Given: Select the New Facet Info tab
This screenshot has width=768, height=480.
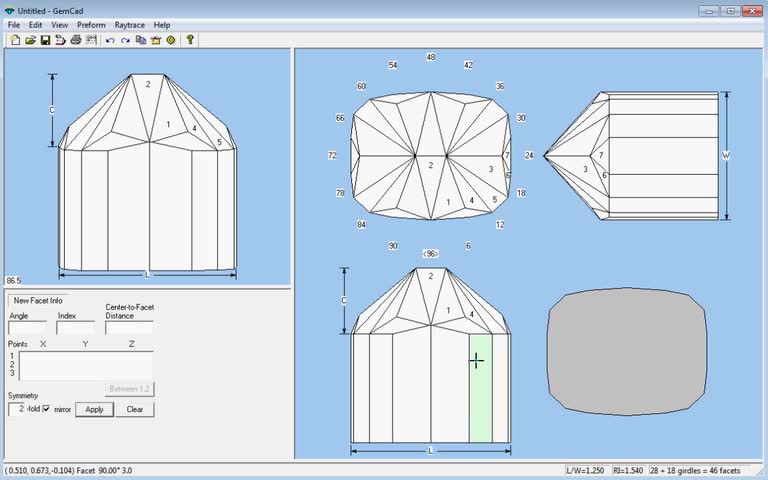Looking at the screenshot, I should click(x=38, y=300).
